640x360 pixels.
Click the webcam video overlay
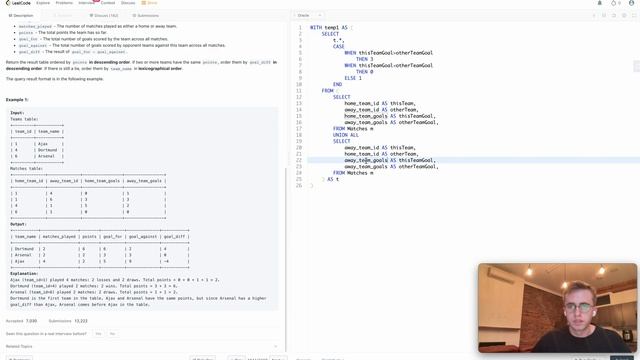point(557,308)
